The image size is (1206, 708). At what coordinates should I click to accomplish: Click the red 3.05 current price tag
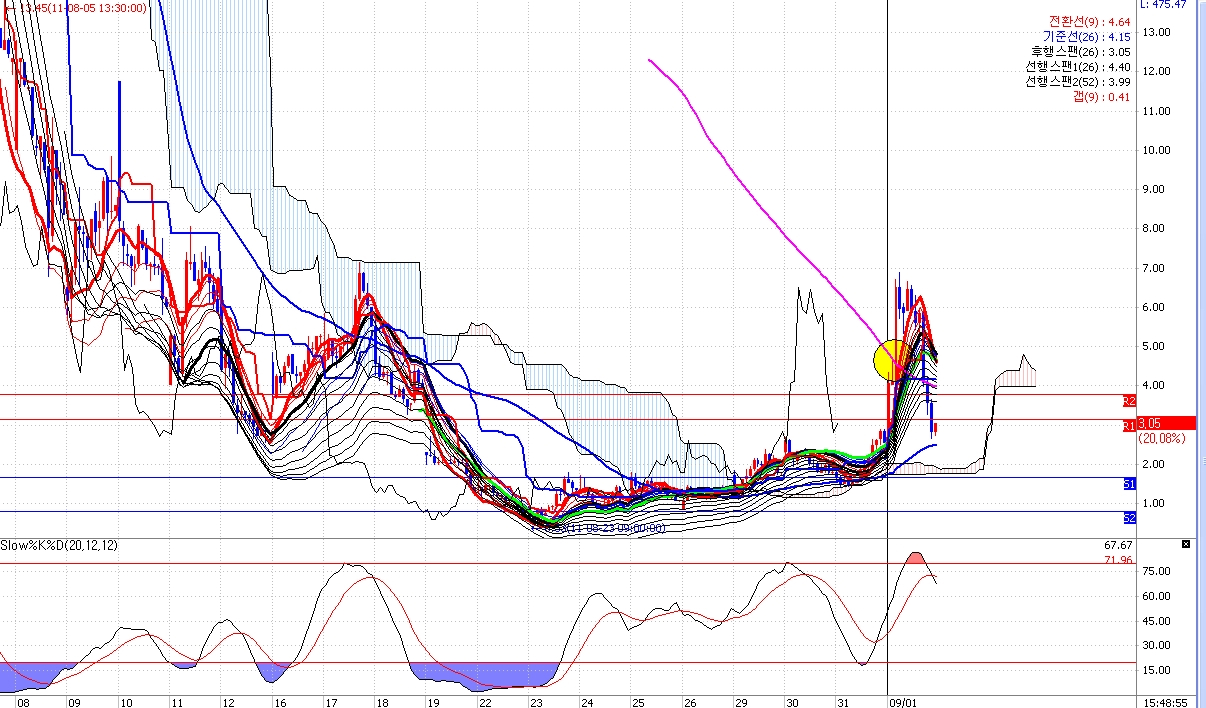[1166, 423]
